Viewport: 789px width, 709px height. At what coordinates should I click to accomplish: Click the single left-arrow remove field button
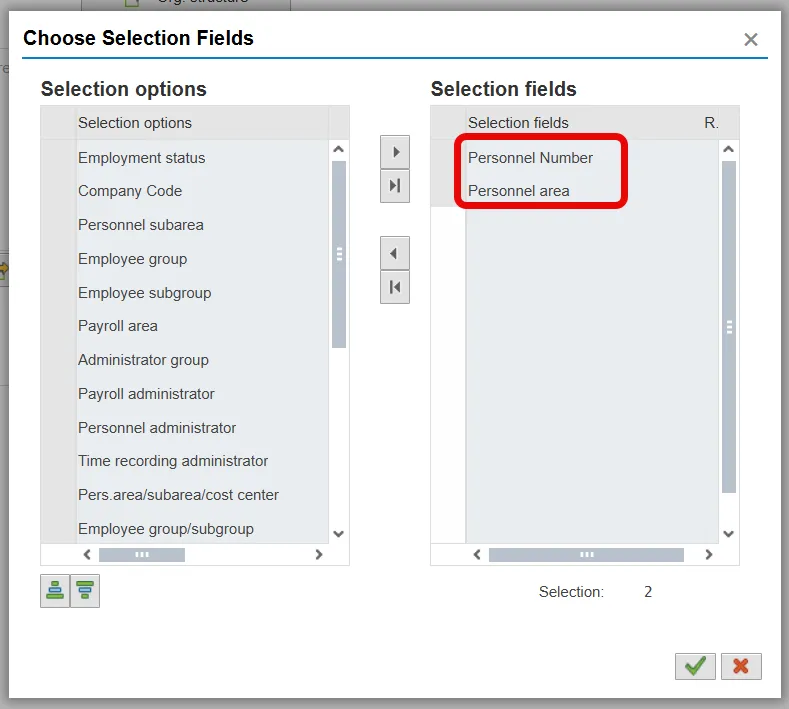395,253
